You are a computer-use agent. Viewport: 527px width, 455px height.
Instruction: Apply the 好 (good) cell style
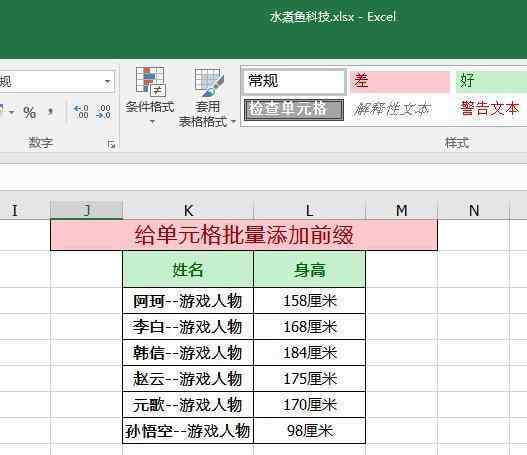click(491, 81)
